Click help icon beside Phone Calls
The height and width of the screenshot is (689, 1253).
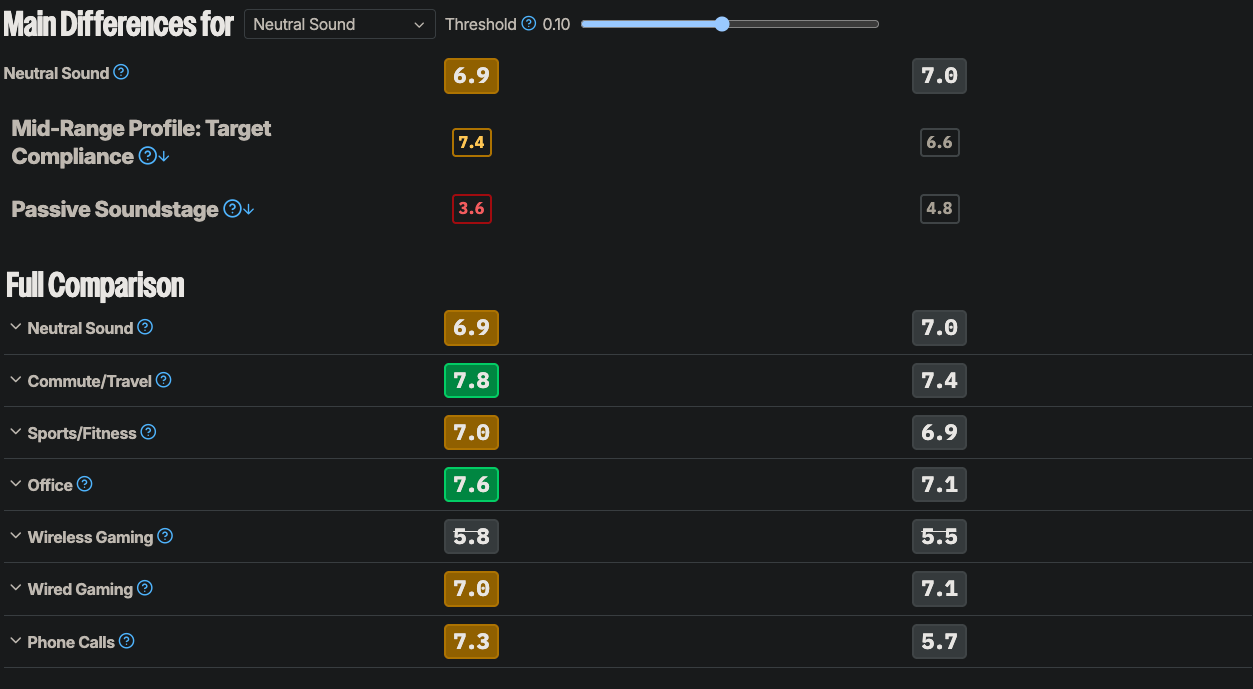pyautogui.click(x=126, y=641)
